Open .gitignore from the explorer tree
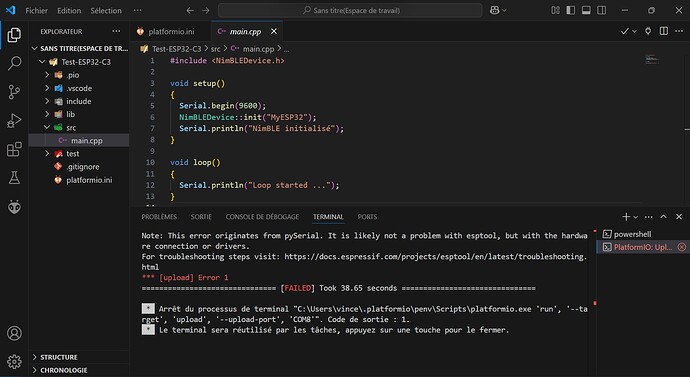Screen dimensions: 690x377 coord(79,167)
